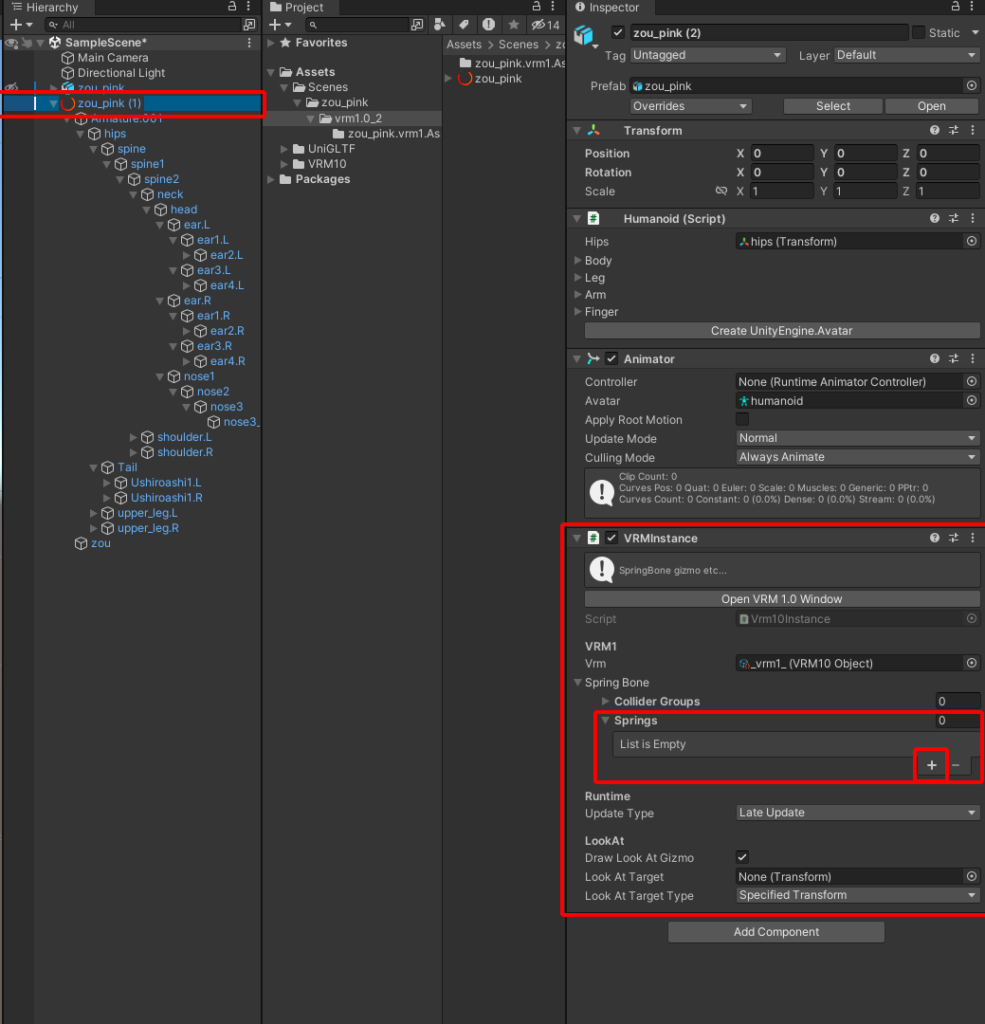Open the Animator presets icon
Image resolution: width=985 pixels, height=1024 pixels.
[x=952, y=358]
